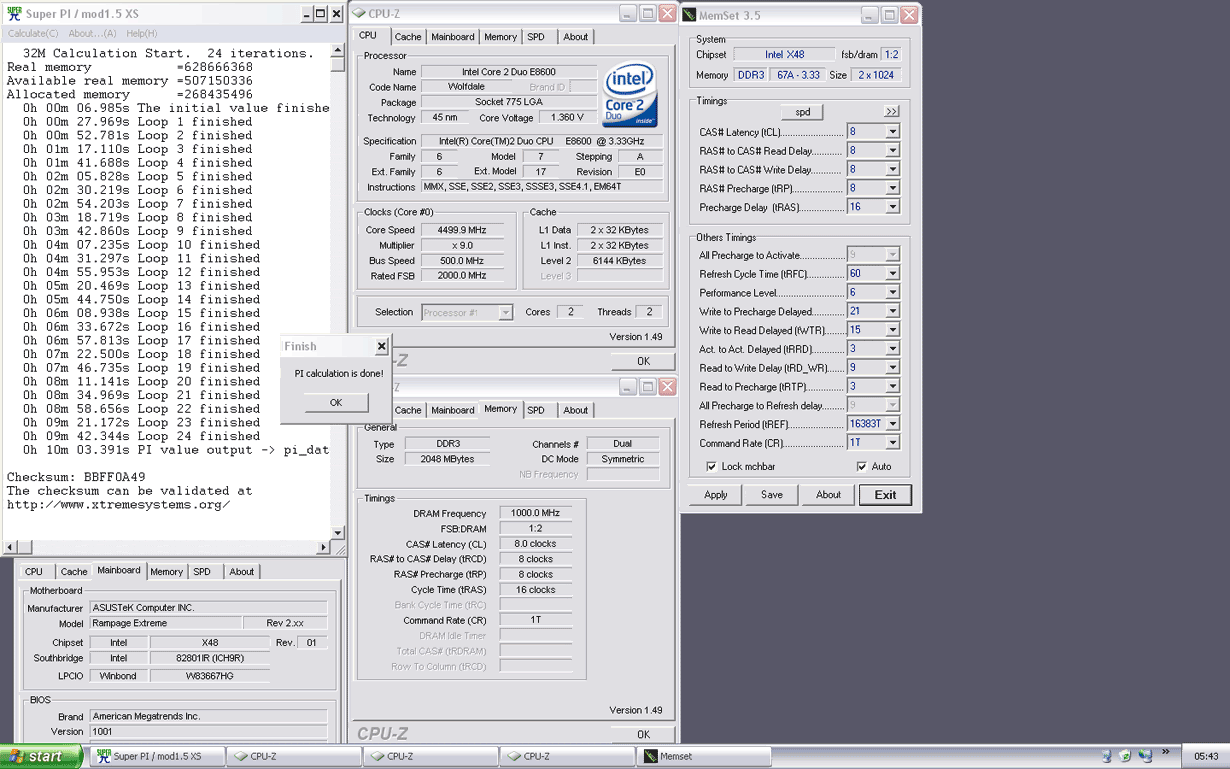The image size is (1230, 769).
Task: Switch to Mainboard tab in the top CPU-Z window
Action: [x=453, y=37]
